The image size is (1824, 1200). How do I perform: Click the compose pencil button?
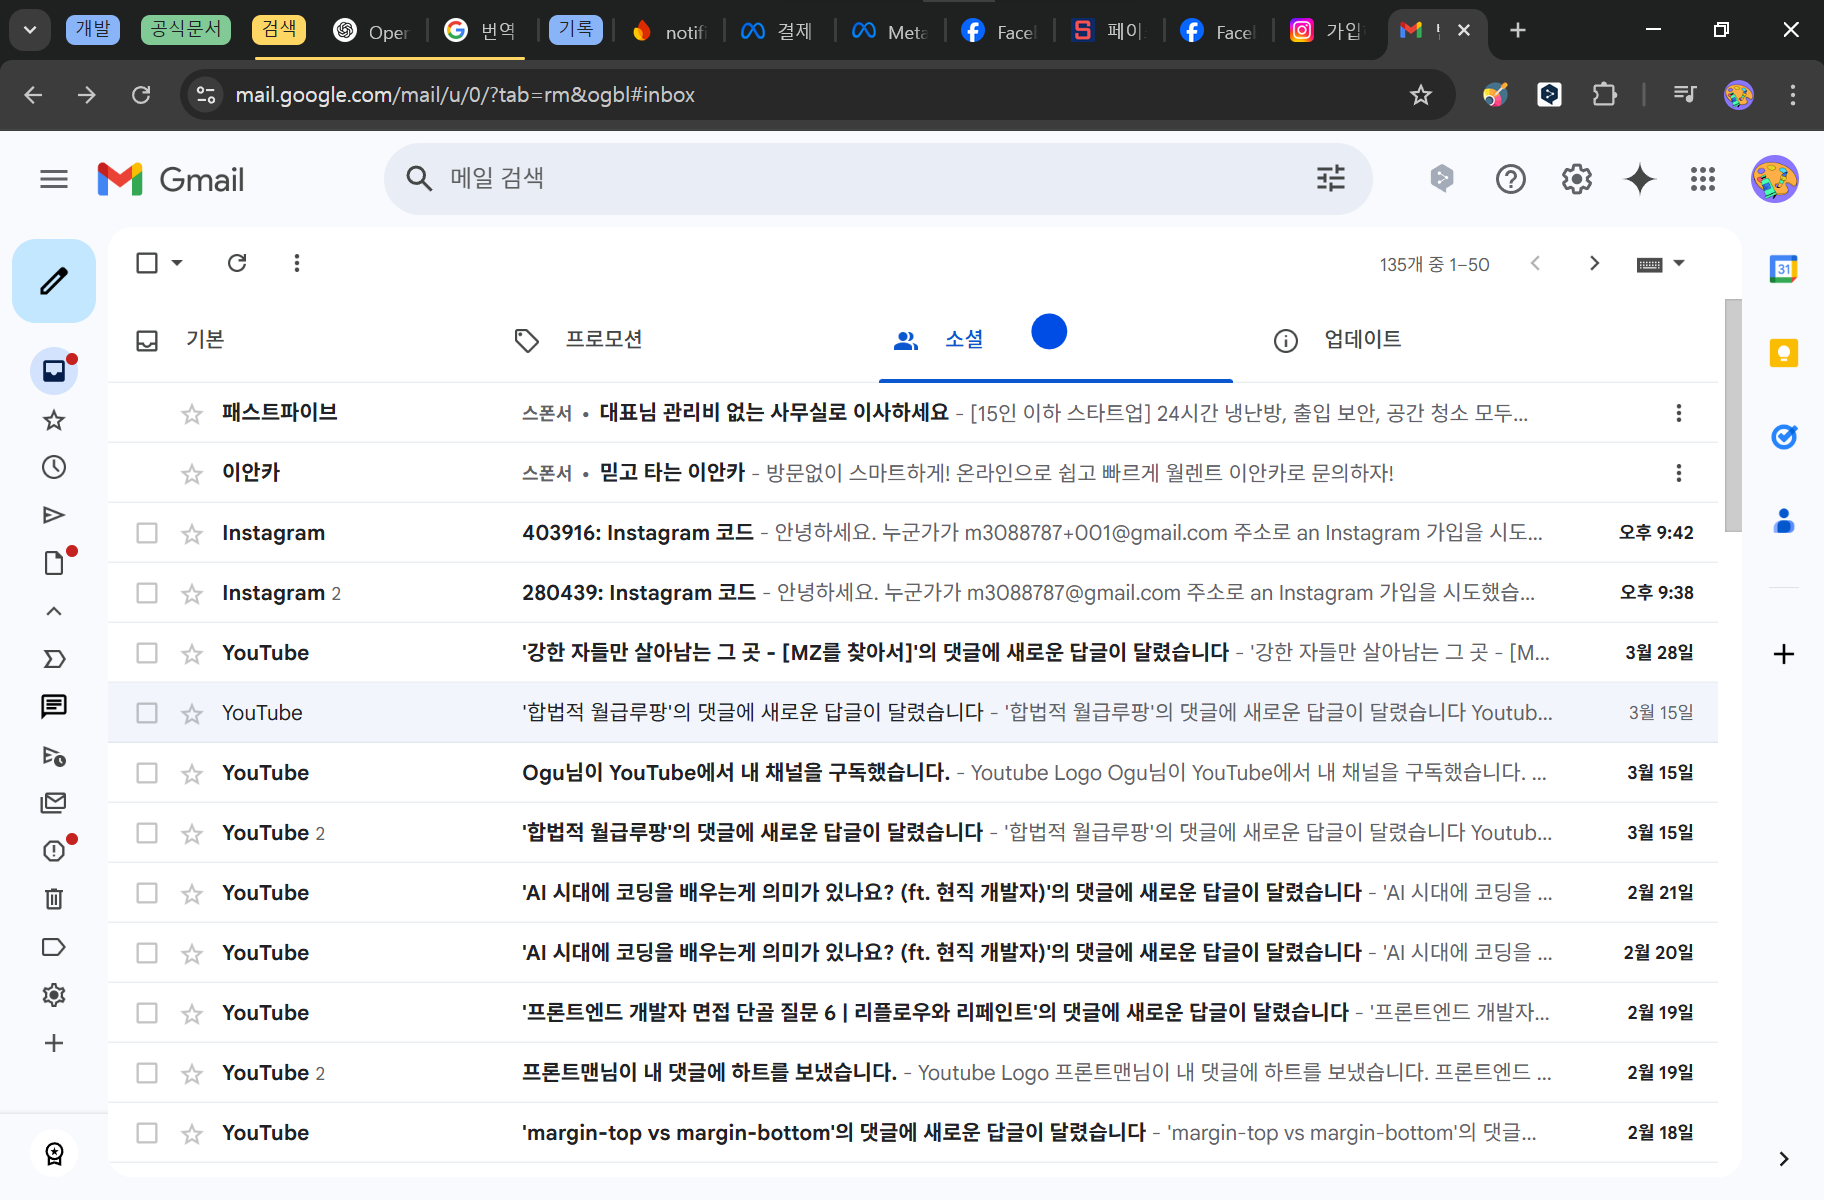[x=54, y=281]
